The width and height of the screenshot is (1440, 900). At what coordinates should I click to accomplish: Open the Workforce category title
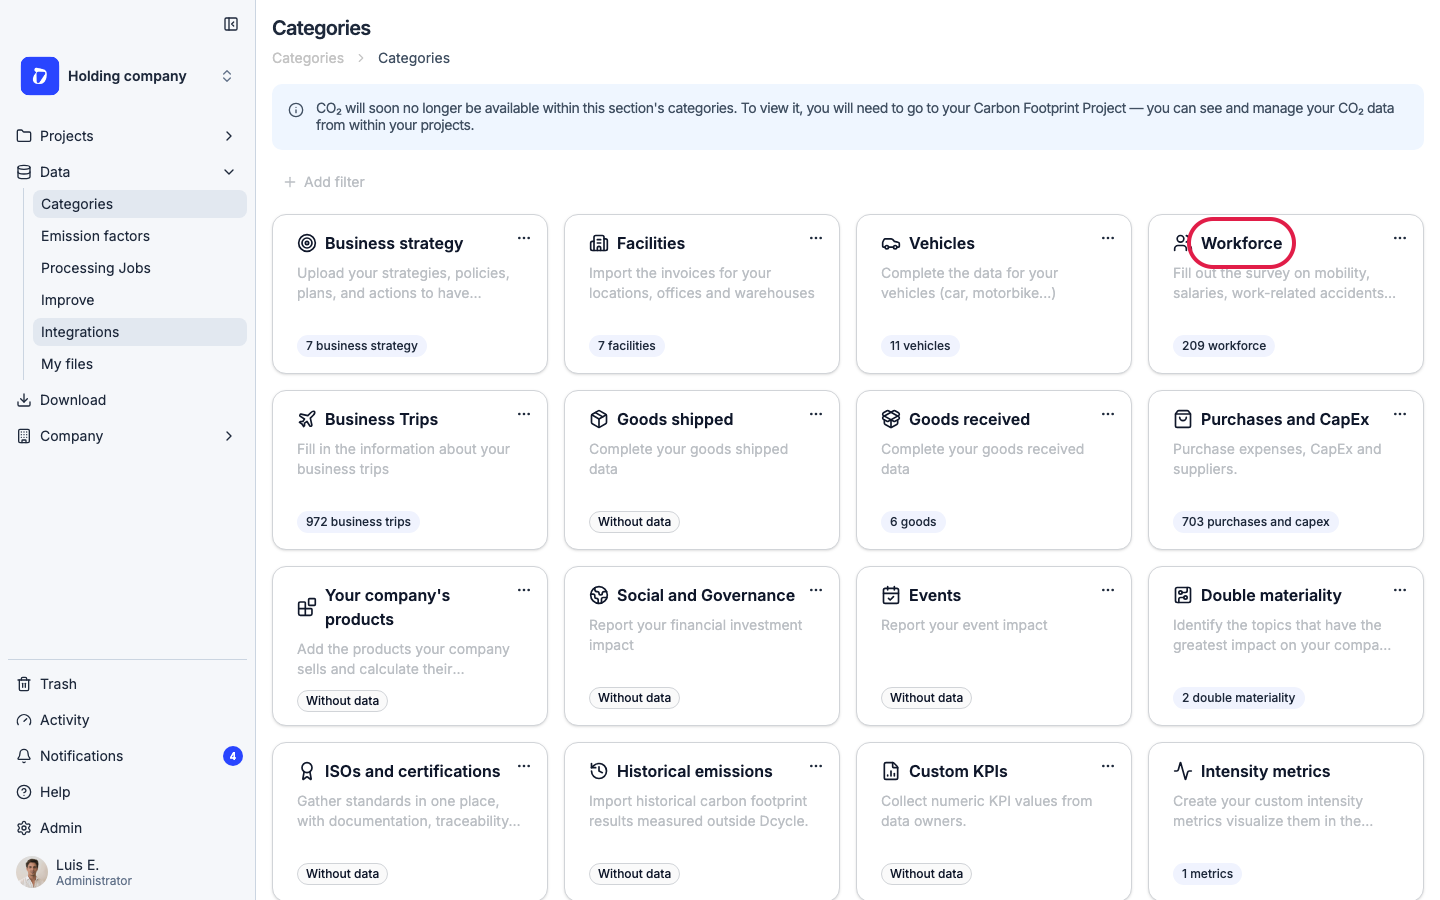[1241, 243]
